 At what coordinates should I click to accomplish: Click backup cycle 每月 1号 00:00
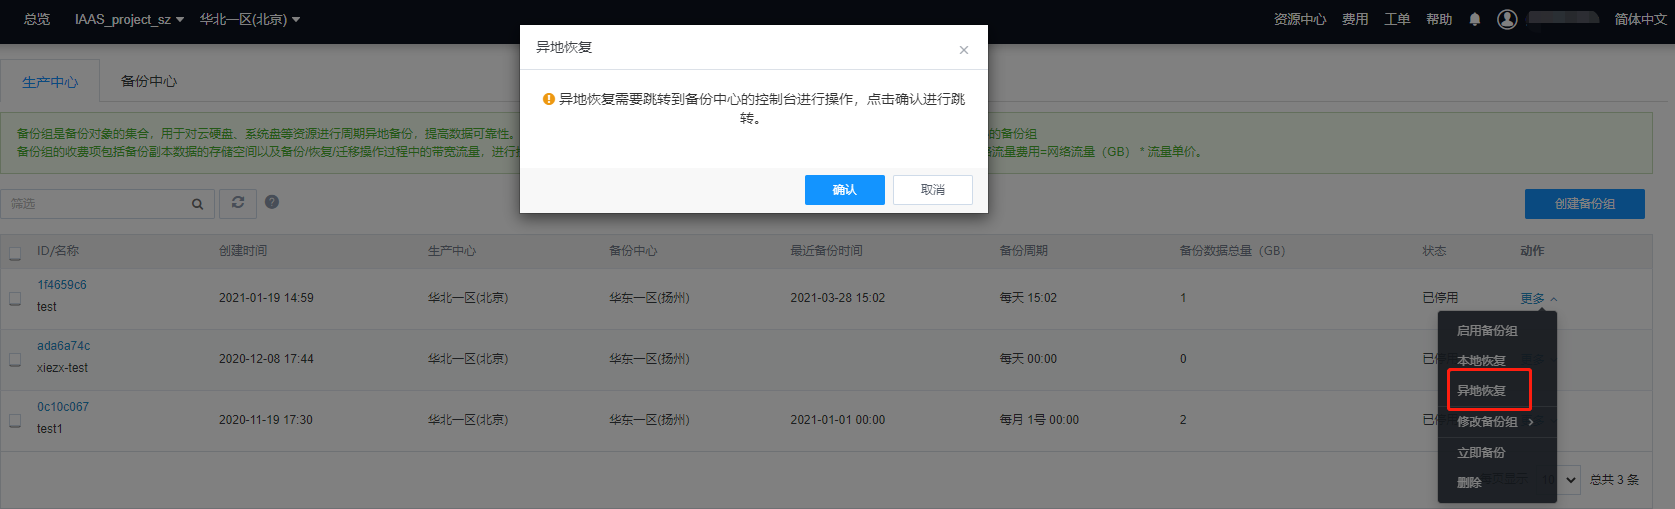(x=1039, y=420)
